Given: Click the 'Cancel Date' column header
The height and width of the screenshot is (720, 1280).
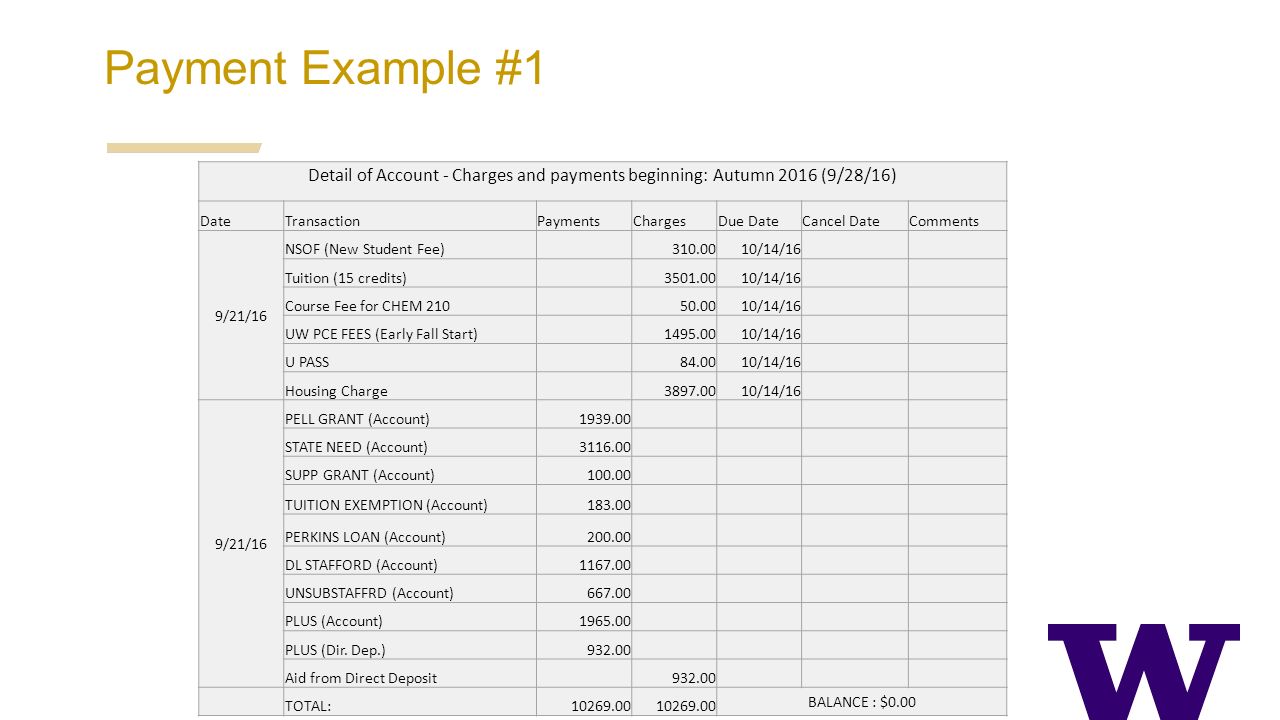Looking at the screenshot, I should (841, 221).
